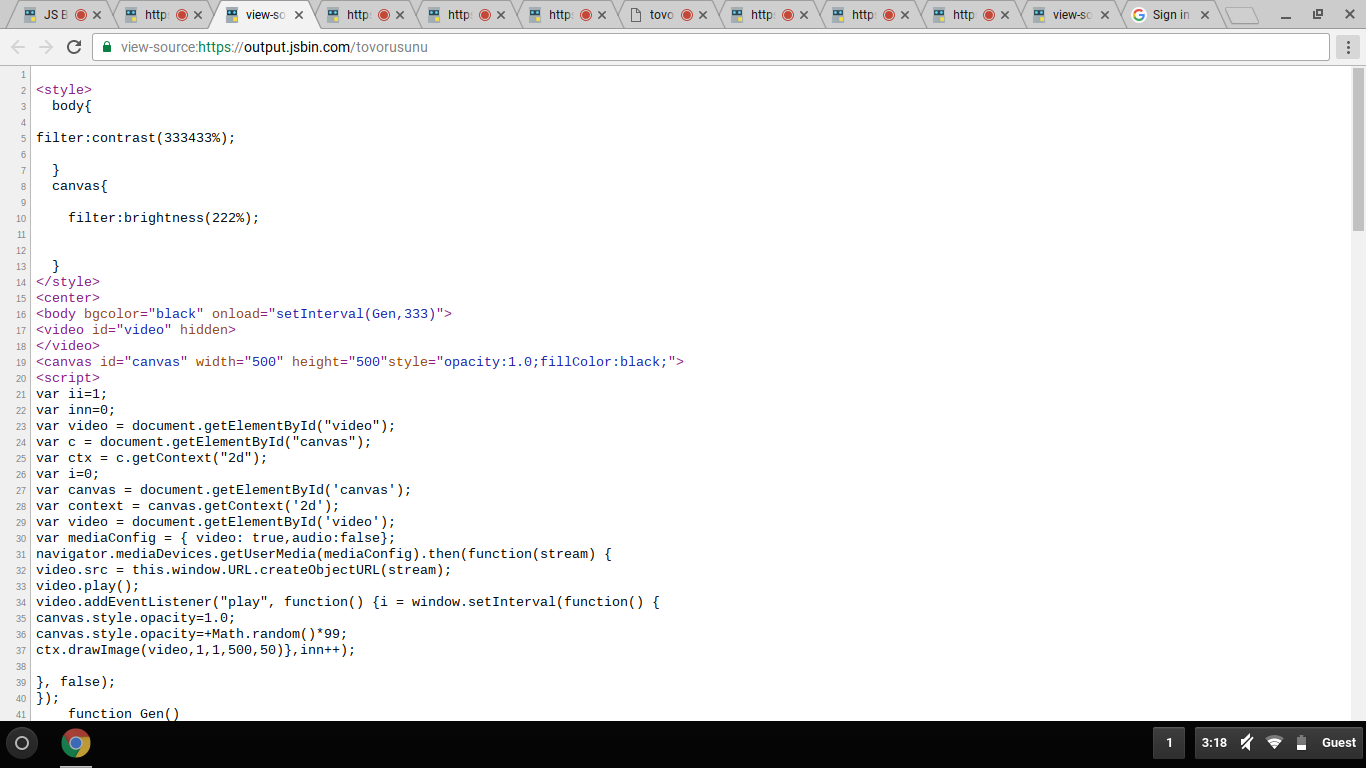Click the canvas style value "opacity:1.0;fillColor:black;"

[x=556, y=362]
